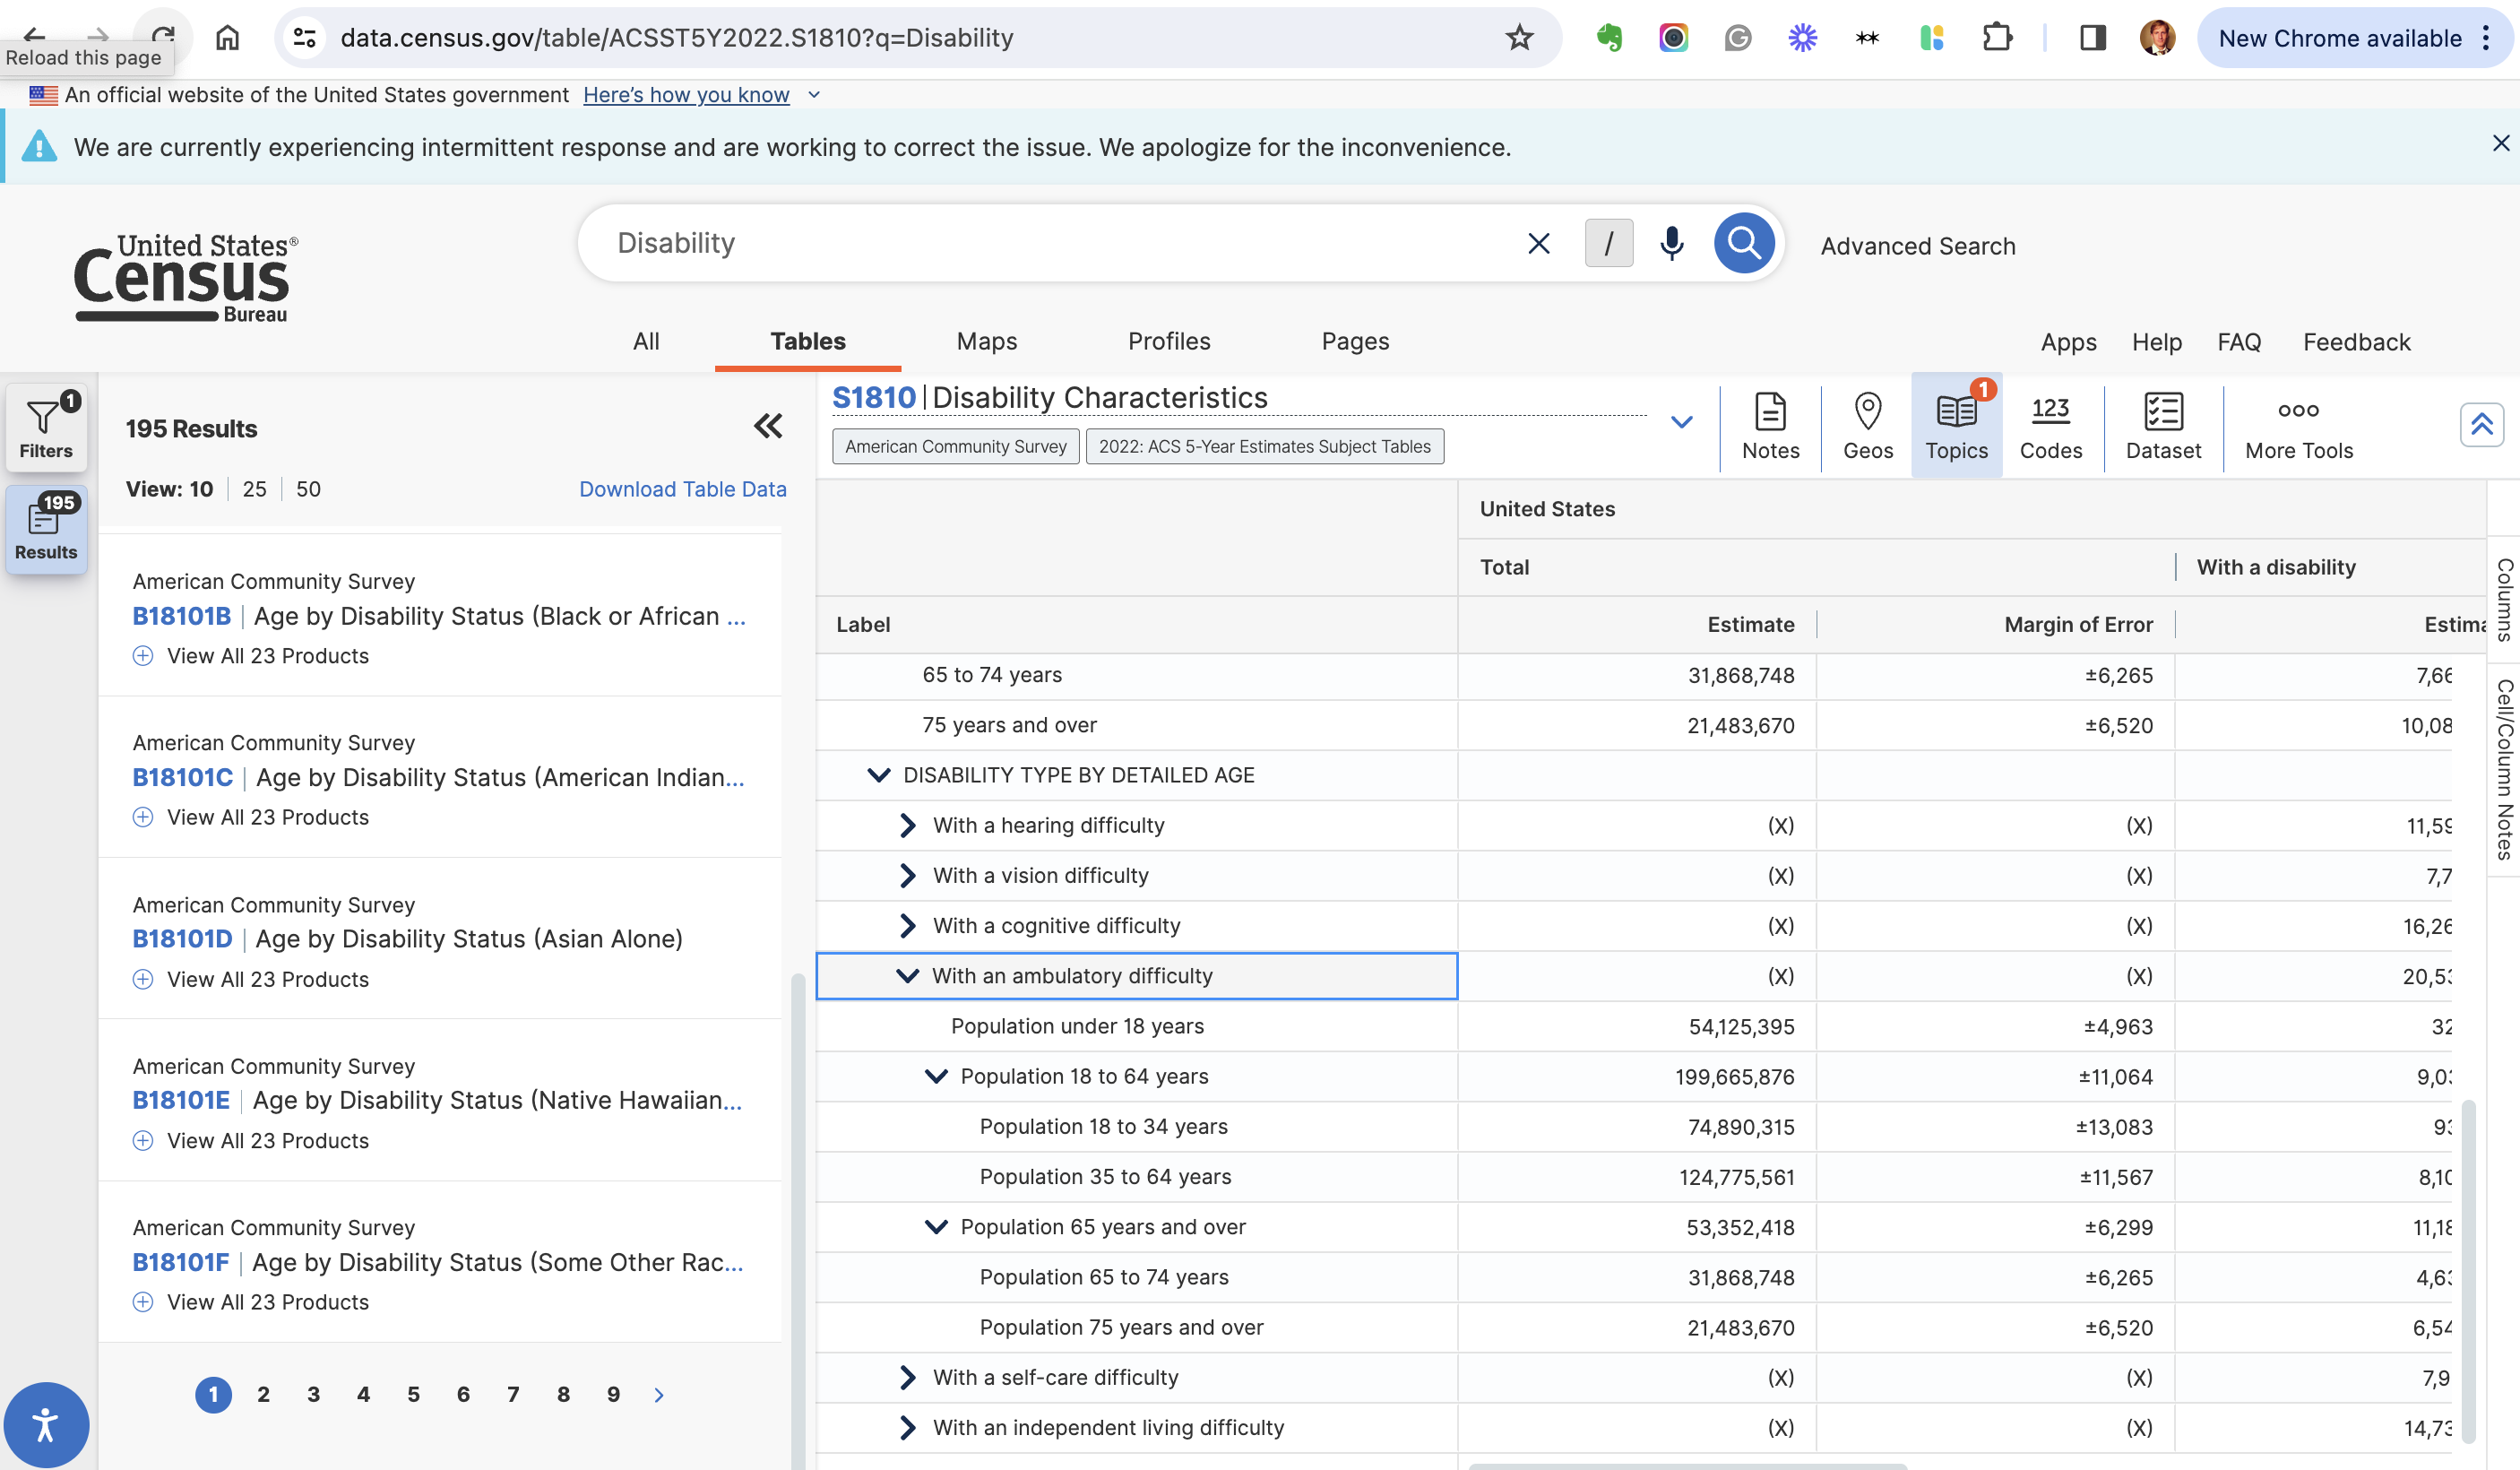2520x1470 pixels.
Task: Switch to the Pages tab
Action: coord(1355,341)
